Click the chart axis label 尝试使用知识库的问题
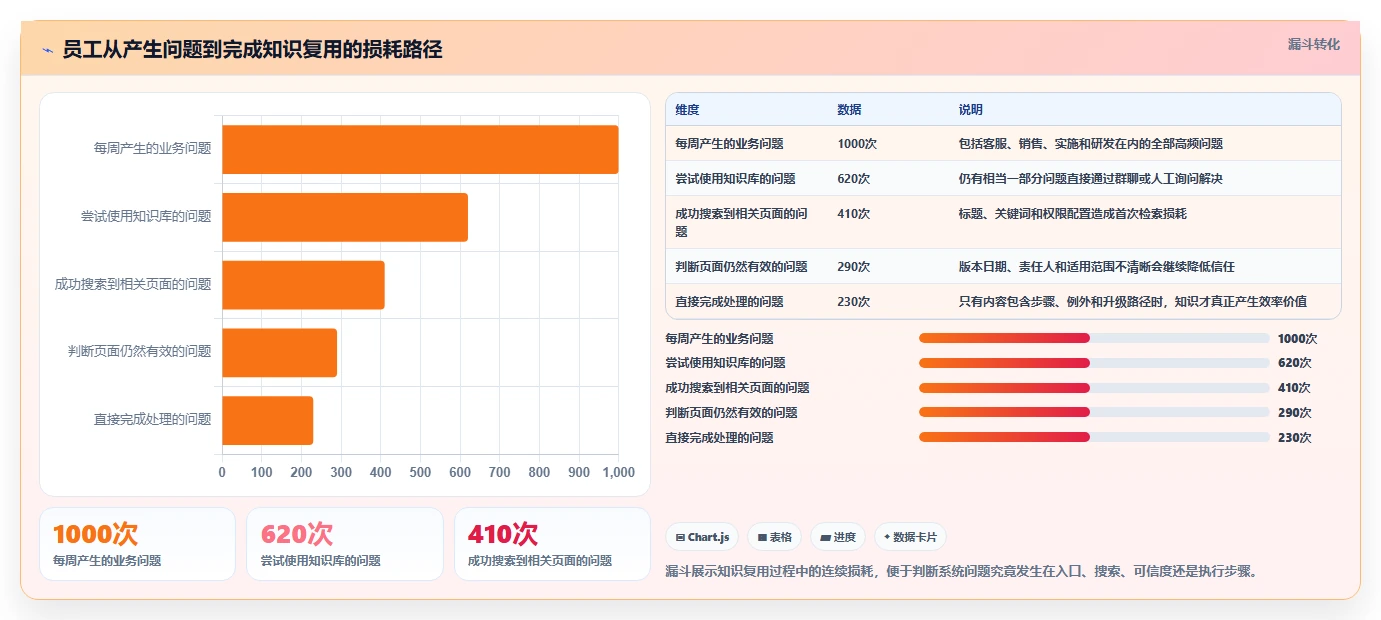1381x620 pixels. [x=146, y=217]
